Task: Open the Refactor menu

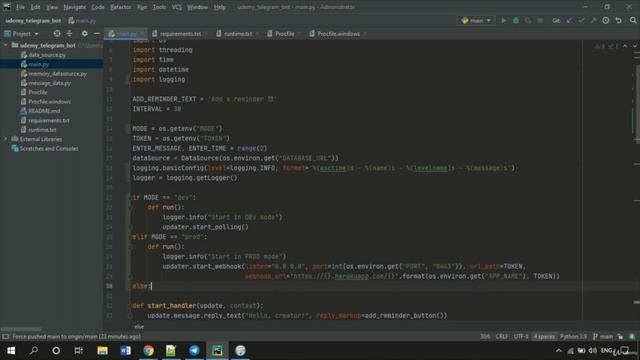Action: click(x=121, y=7)
